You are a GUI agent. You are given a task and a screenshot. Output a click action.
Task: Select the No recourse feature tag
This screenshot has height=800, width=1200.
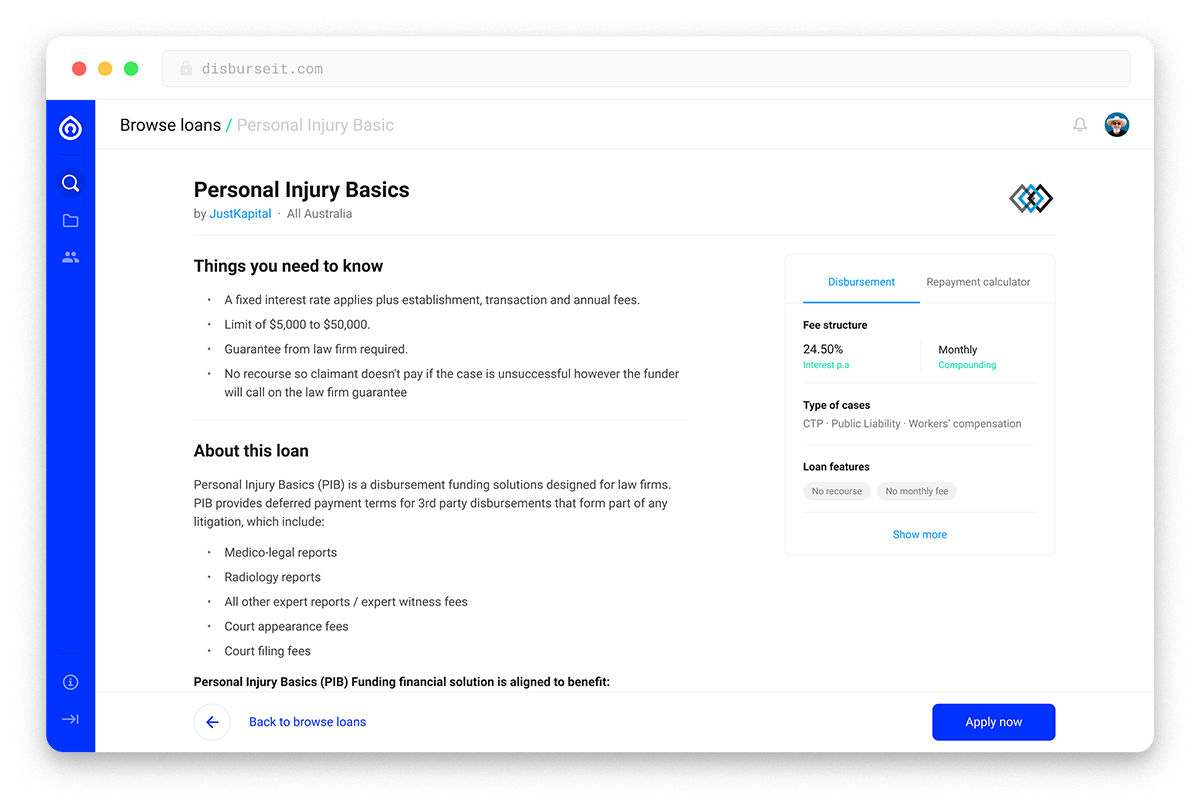(837, 491)
